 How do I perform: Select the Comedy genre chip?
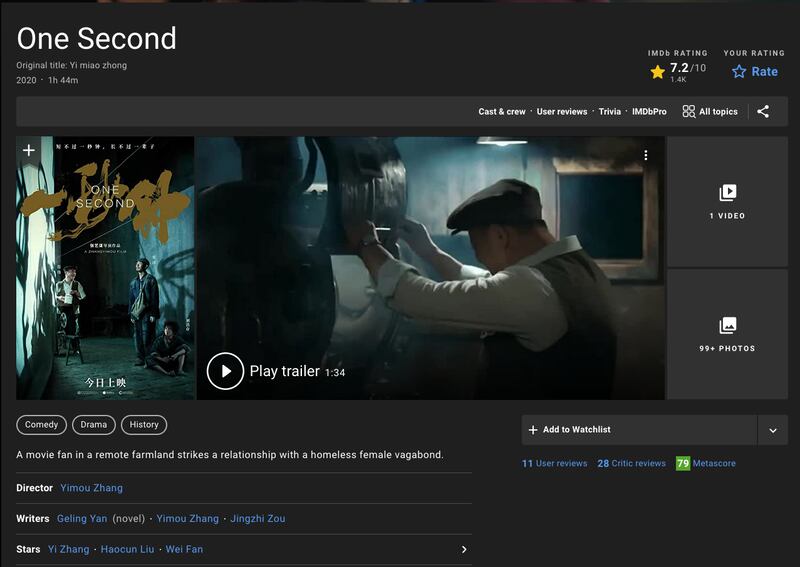click(41, 425)
